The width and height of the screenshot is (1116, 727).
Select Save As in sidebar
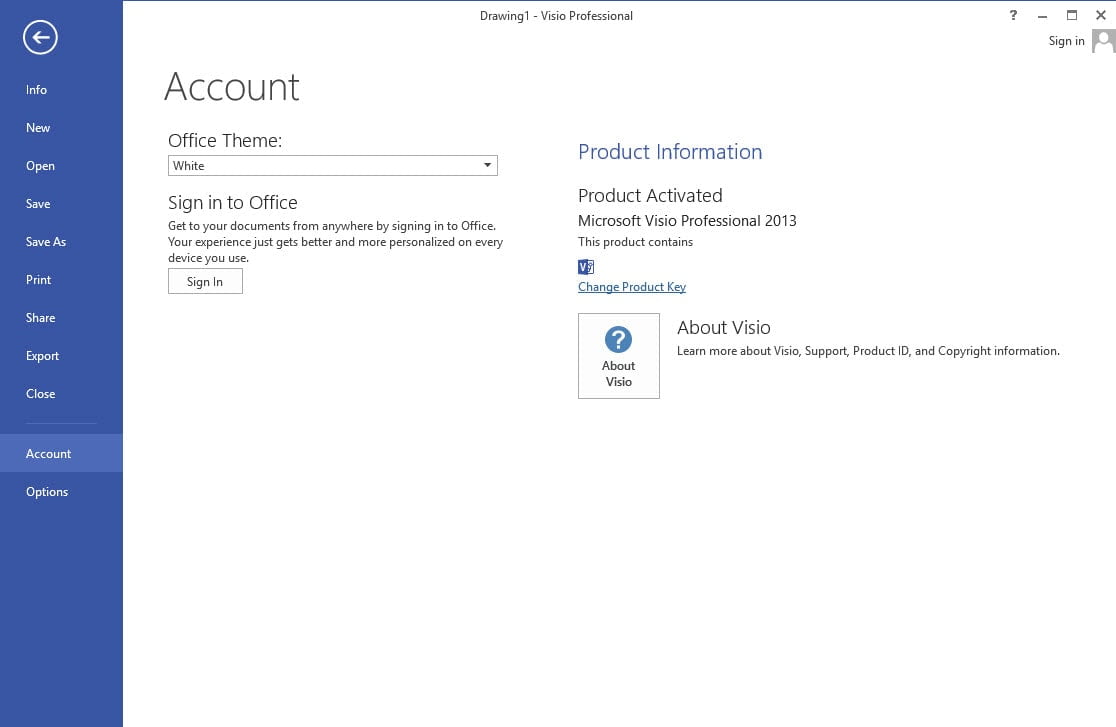point(46,242)
